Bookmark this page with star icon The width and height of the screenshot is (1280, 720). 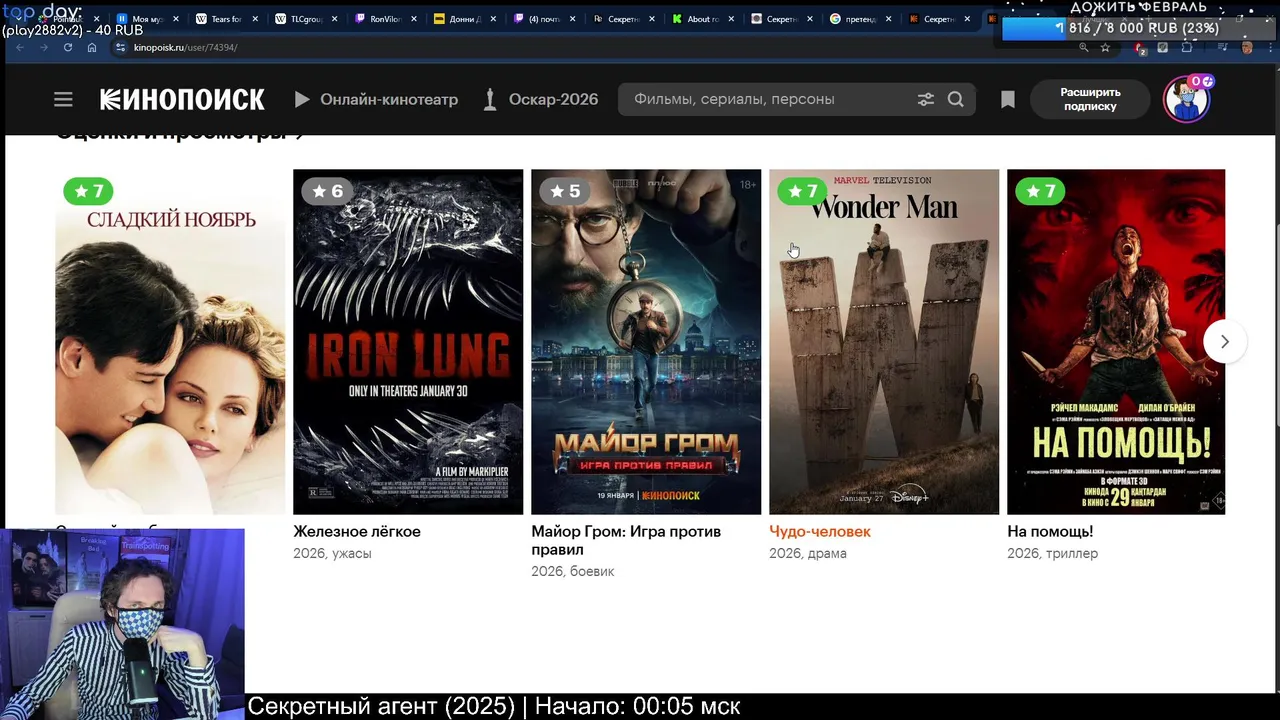click(x=1105, y=47)
